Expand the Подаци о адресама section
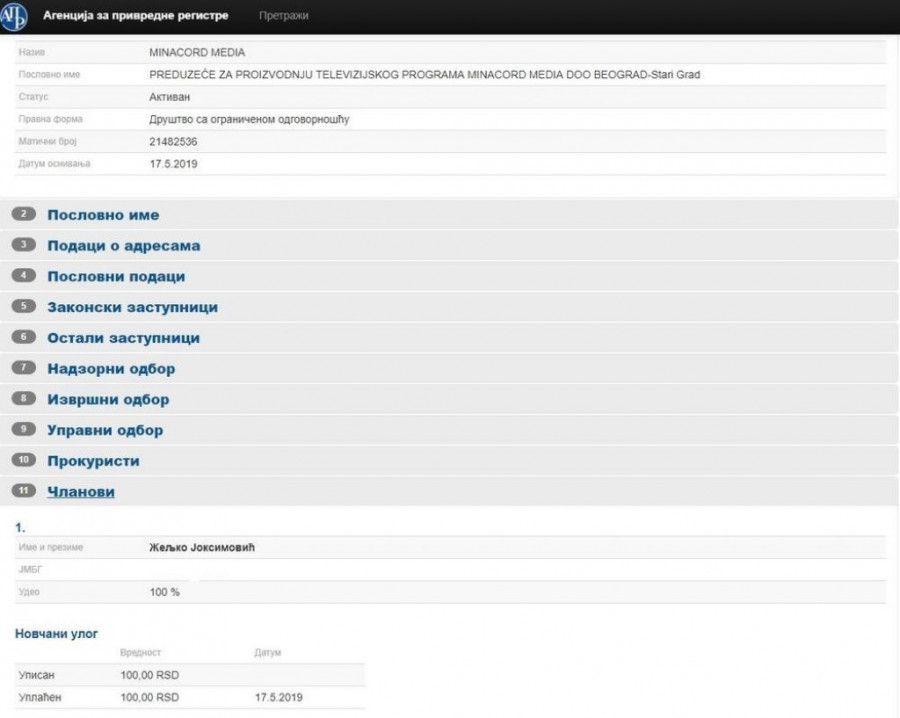Image resolution: width=900 pixels, height=718 pixels. [123, 246]
